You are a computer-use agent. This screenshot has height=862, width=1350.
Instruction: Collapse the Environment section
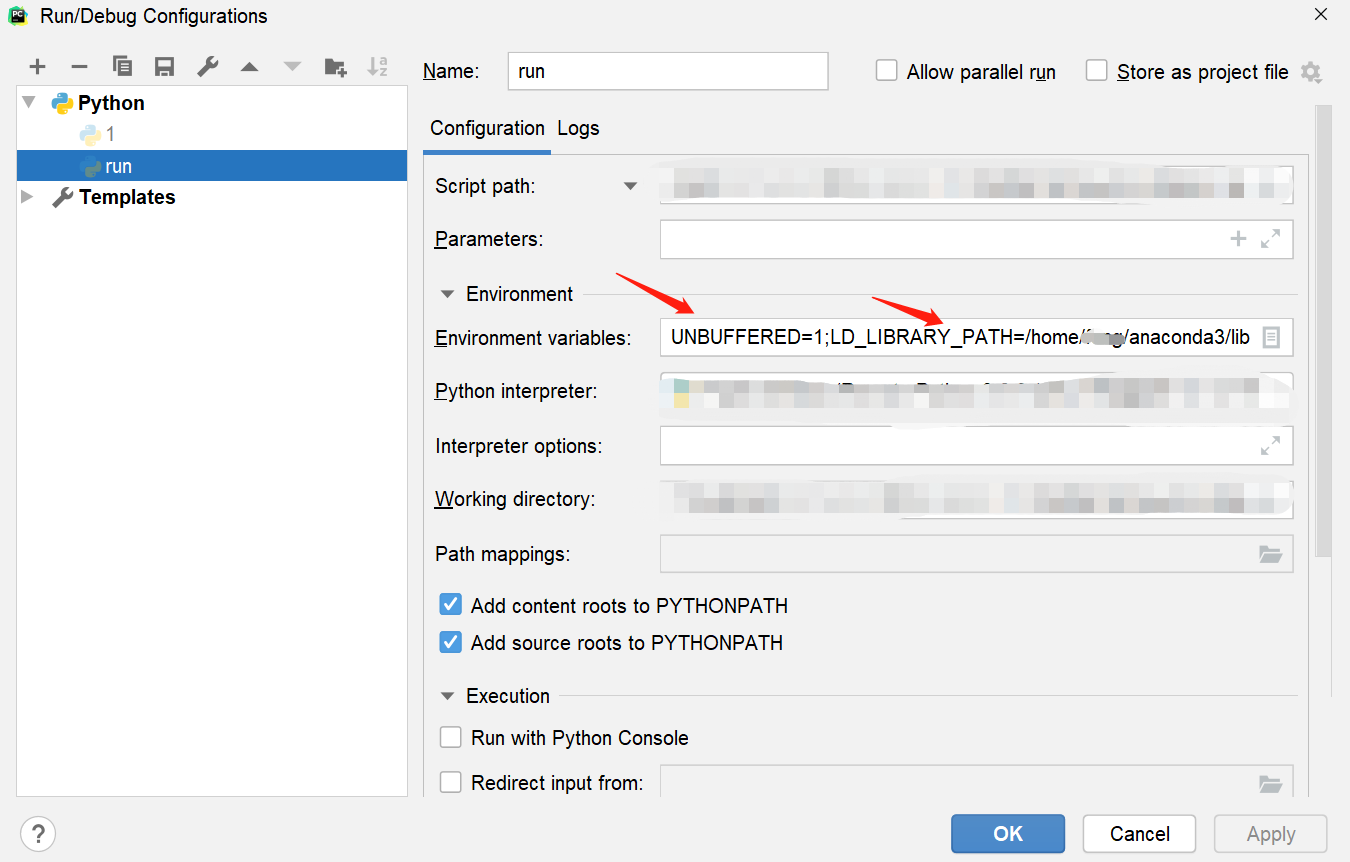tap(447, 294)
